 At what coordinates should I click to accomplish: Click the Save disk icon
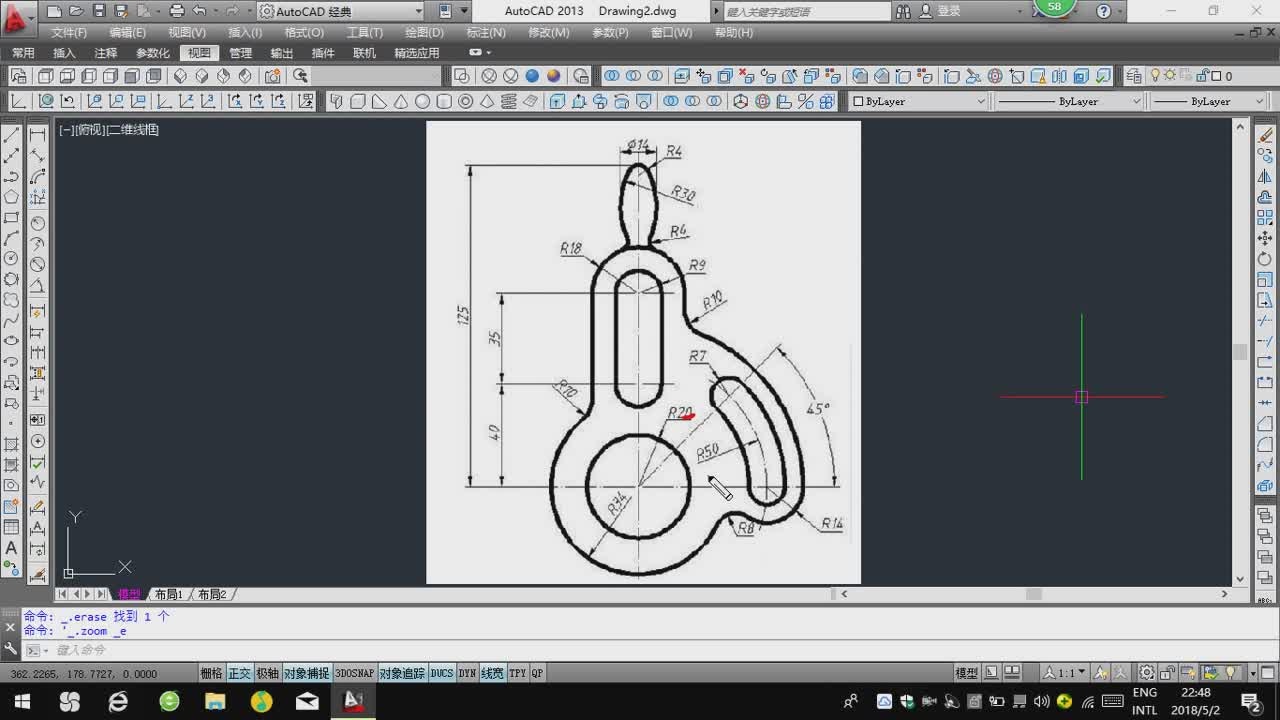(99, 11)
